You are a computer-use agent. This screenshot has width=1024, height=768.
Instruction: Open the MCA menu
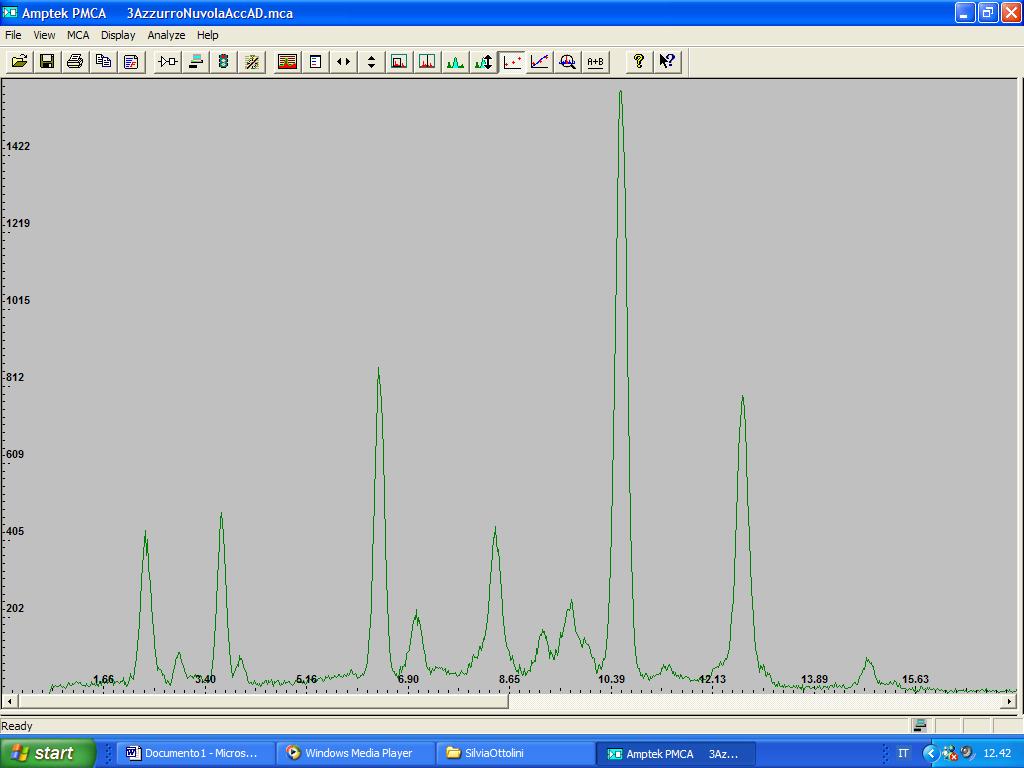(x=78, y=35)
